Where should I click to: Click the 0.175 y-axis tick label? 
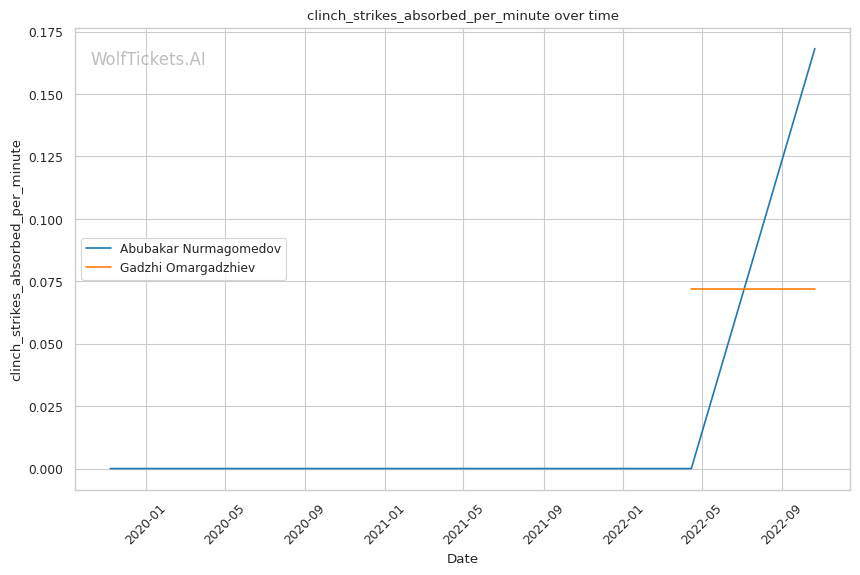point(46,33)
